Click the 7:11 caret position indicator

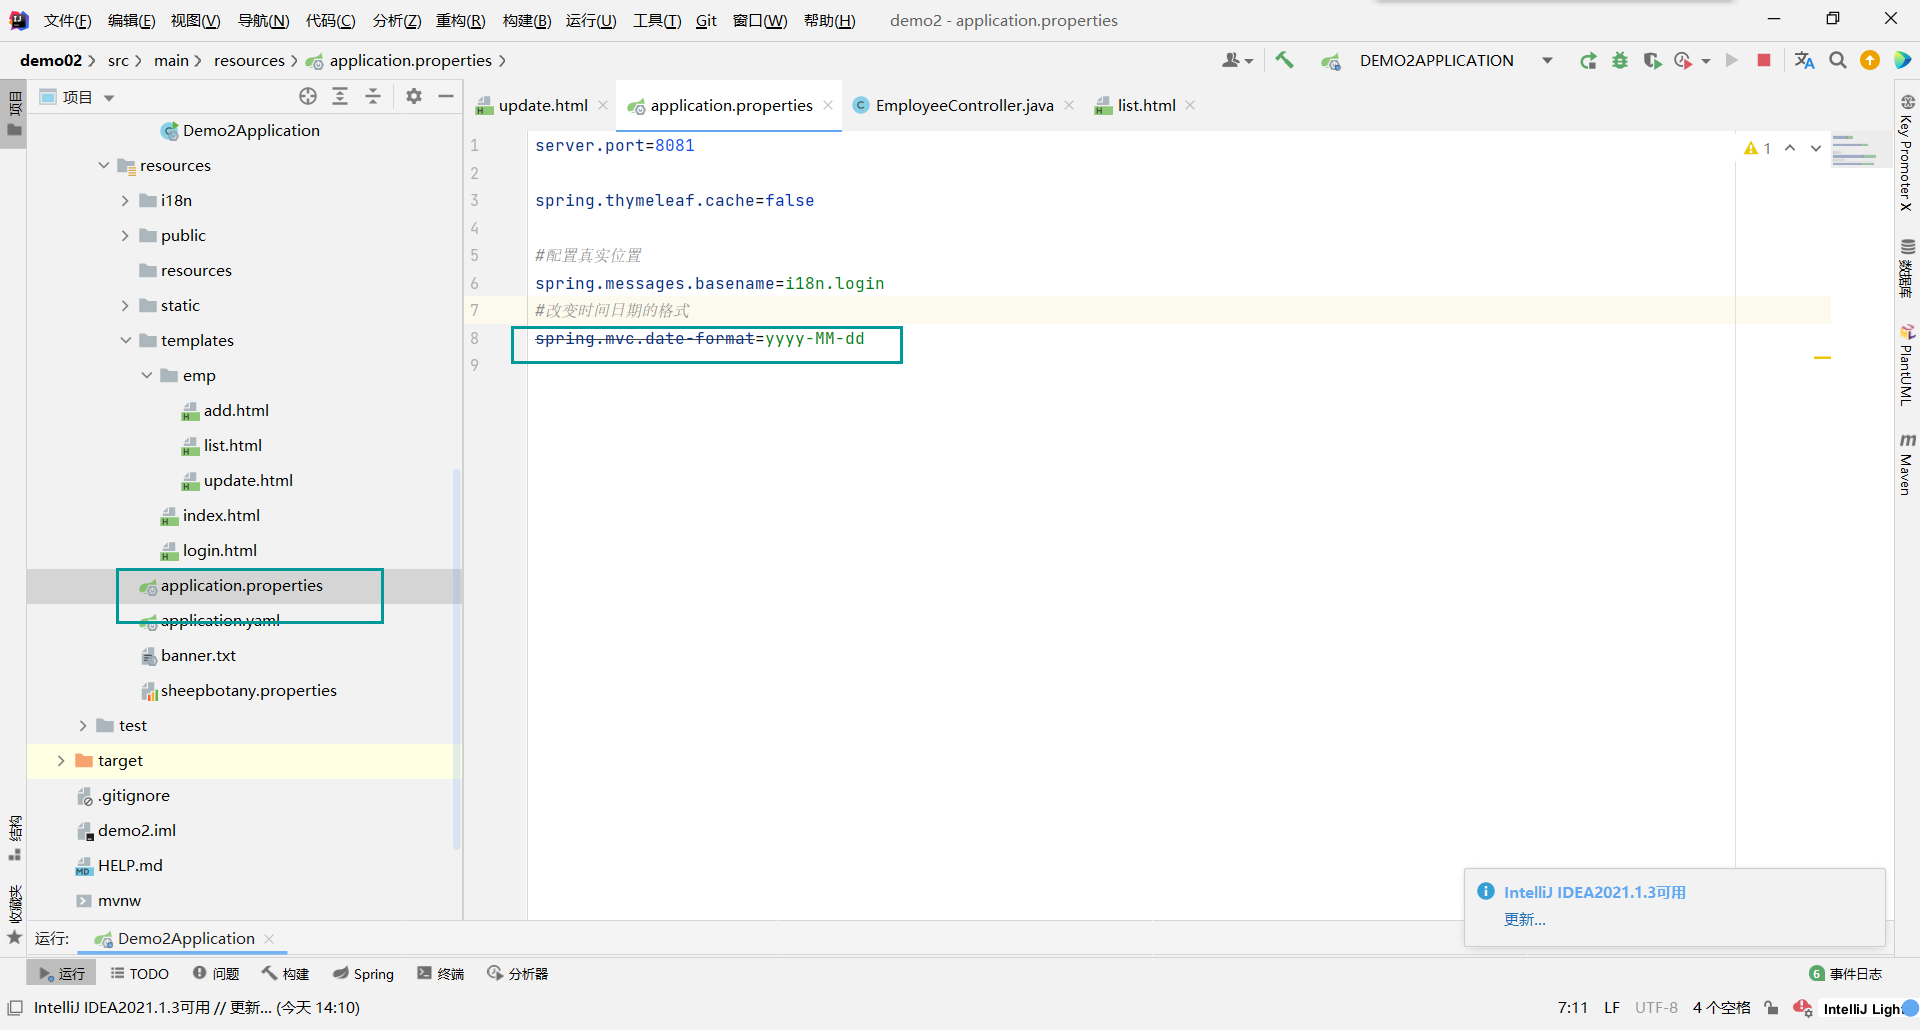(x=1572, y=1008)
